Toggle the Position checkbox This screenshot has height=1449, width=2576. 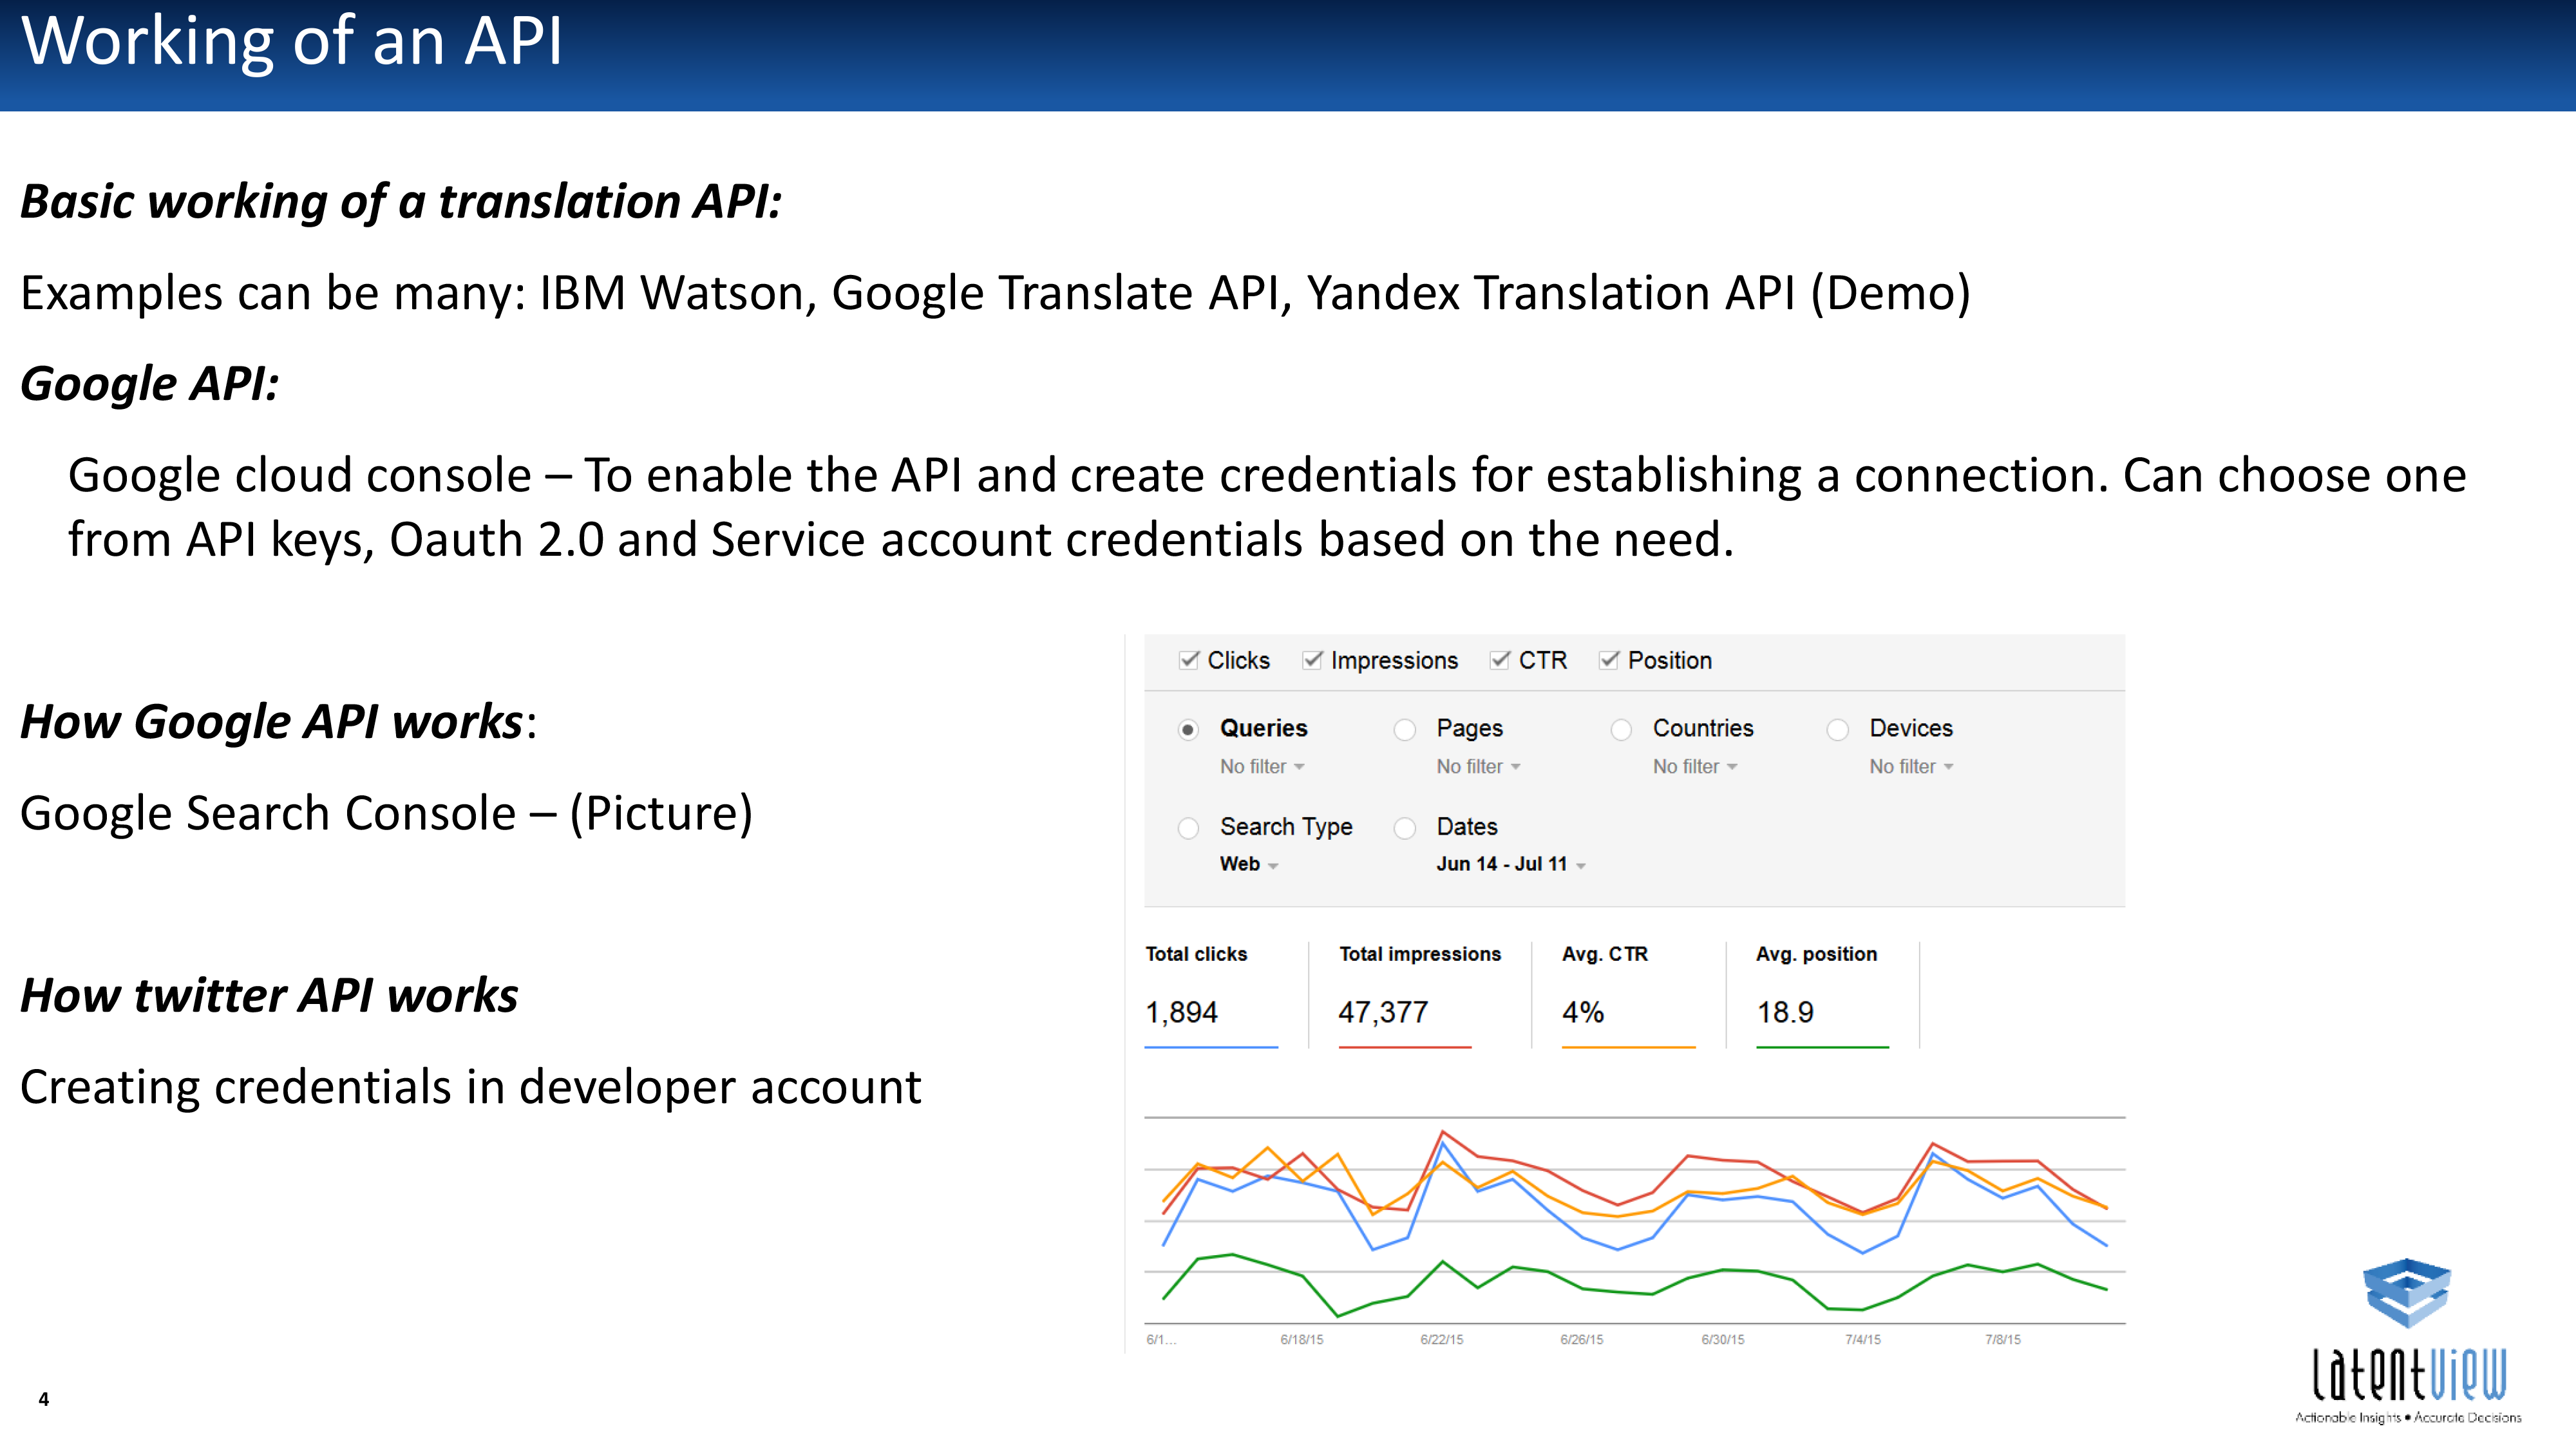tap(1608, 660)
